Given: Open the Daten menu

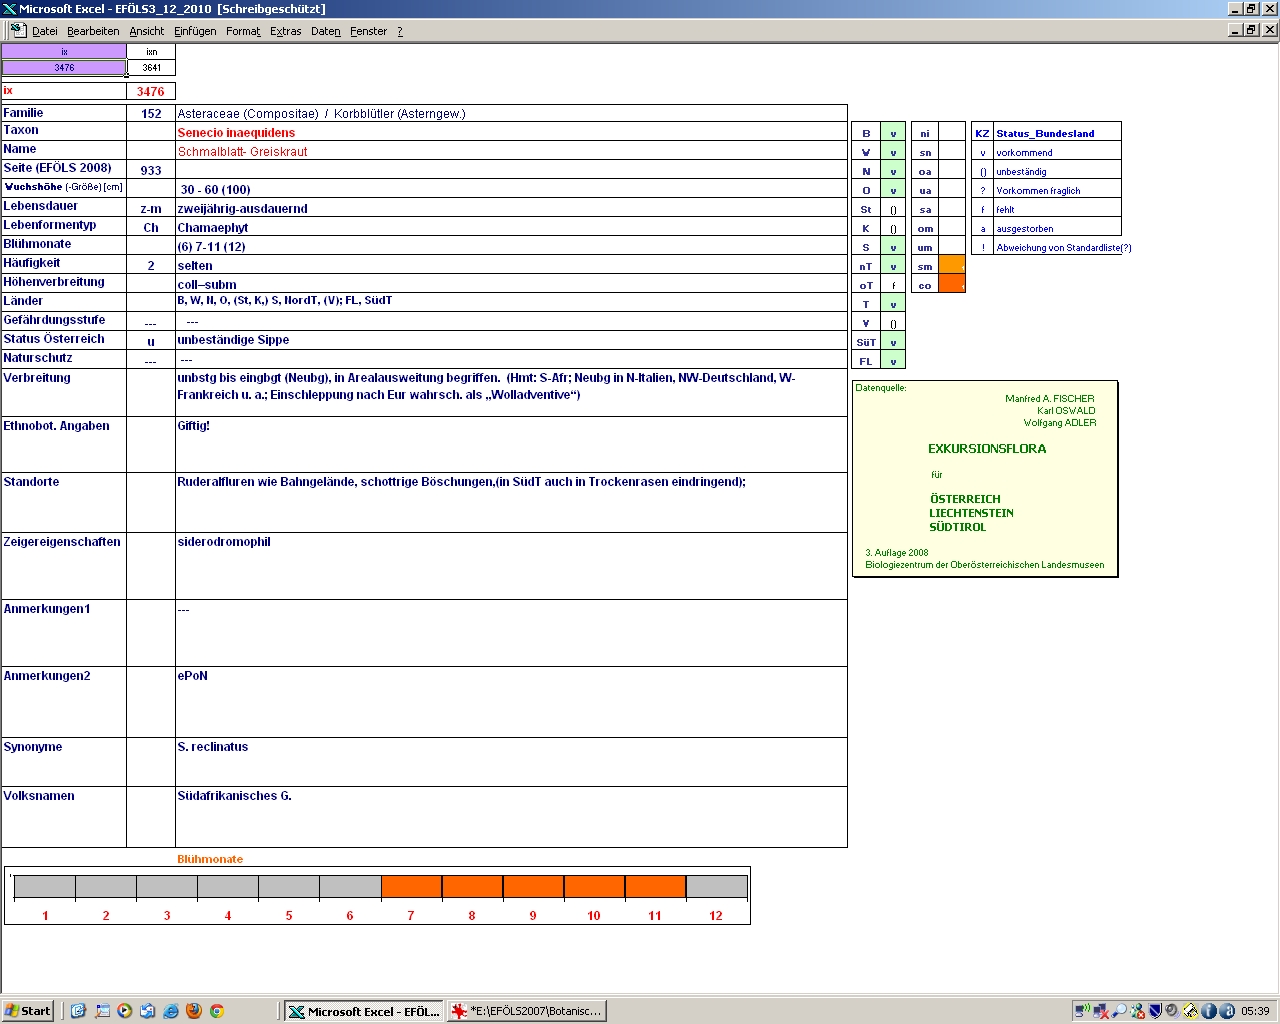Looking at the screenshot, I should point(326,31).
